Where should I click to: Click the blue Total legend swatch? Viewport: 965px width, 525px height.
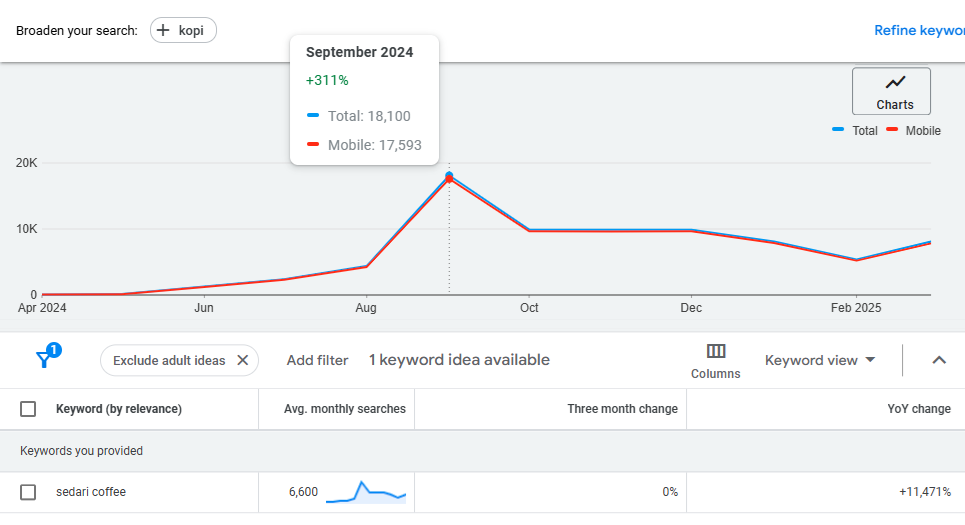[x=838, y=130]
